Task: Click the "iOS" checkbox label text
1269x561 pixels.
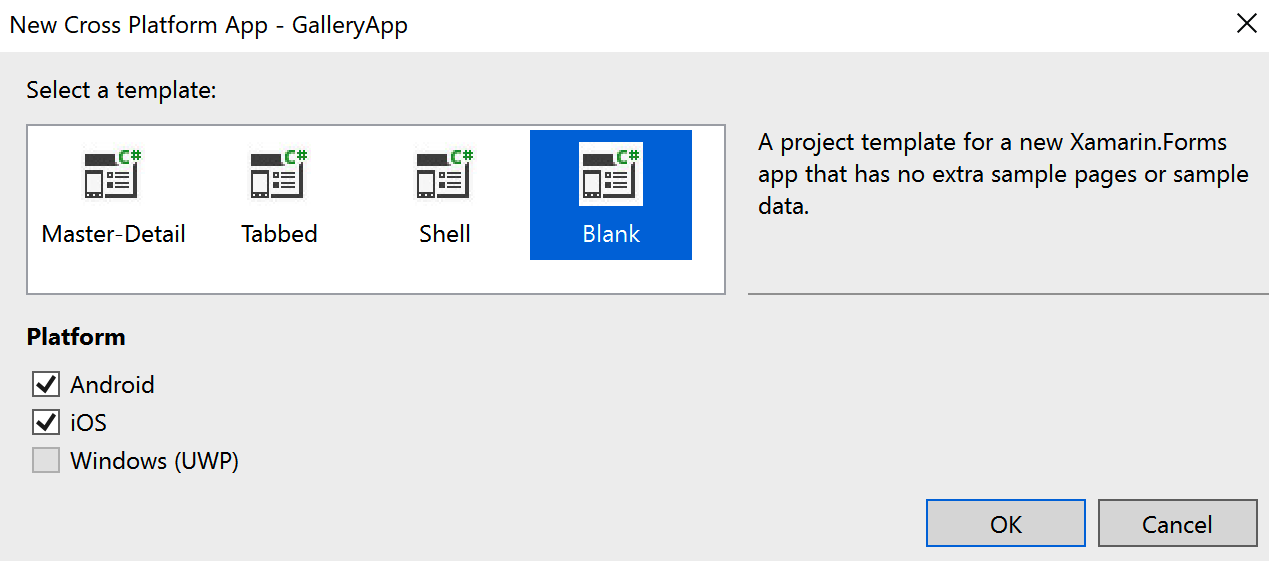Action: [88, 423]
